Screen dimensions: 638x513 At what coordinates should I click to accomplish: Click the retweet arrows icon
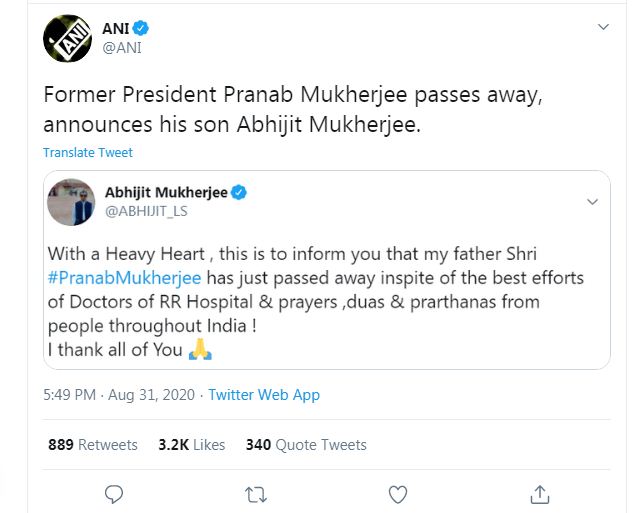(x=256, y=493)
